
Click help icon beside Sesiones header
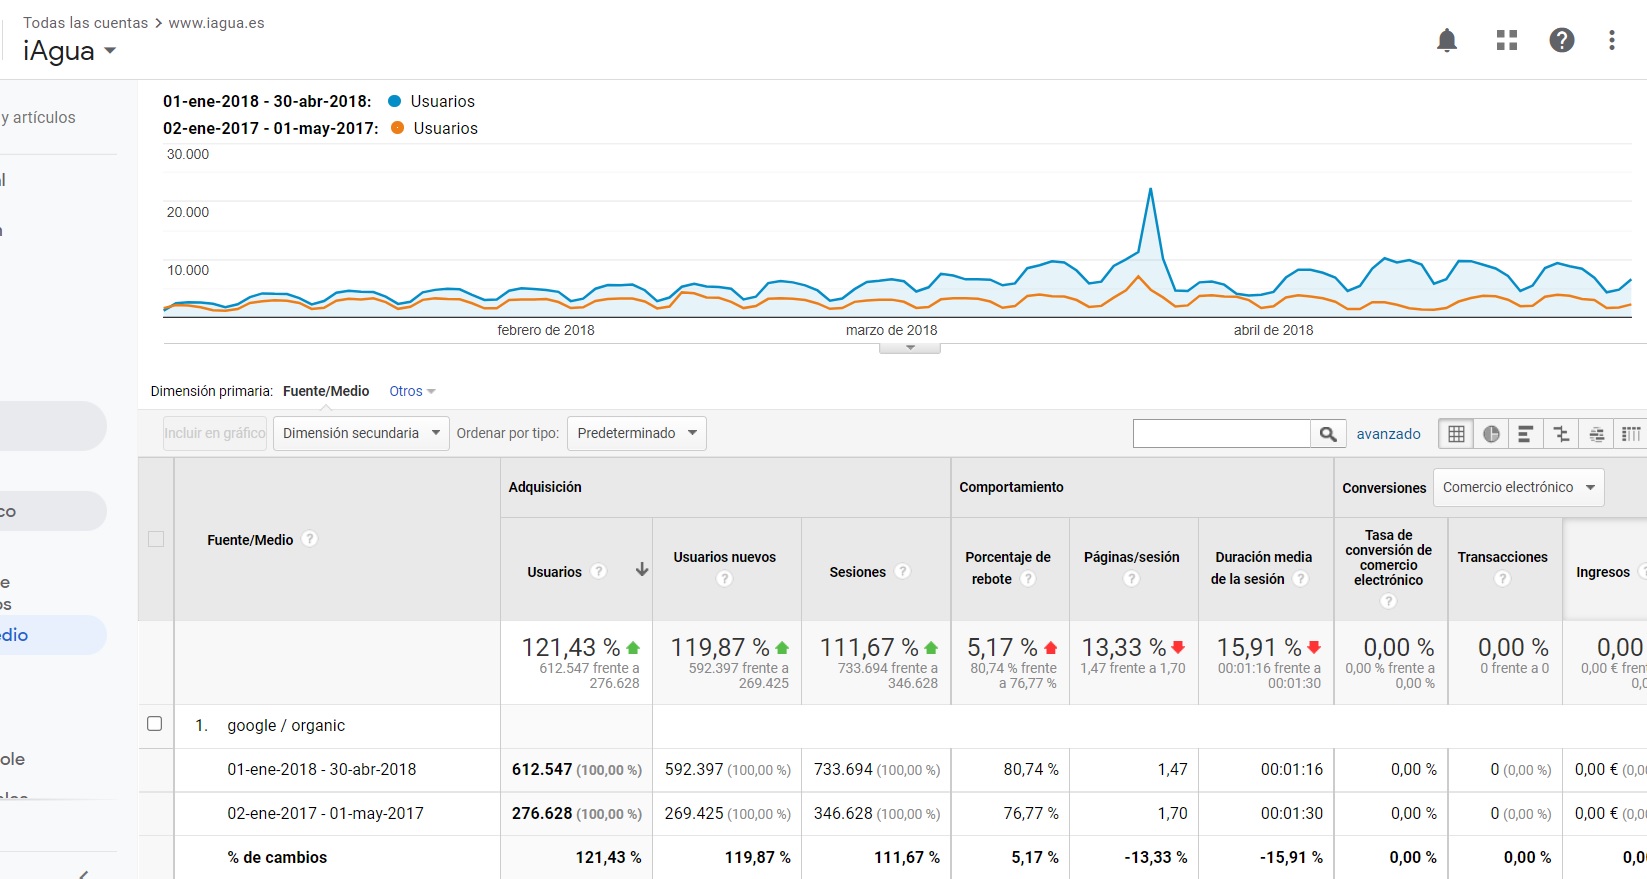tap(903, 571)
